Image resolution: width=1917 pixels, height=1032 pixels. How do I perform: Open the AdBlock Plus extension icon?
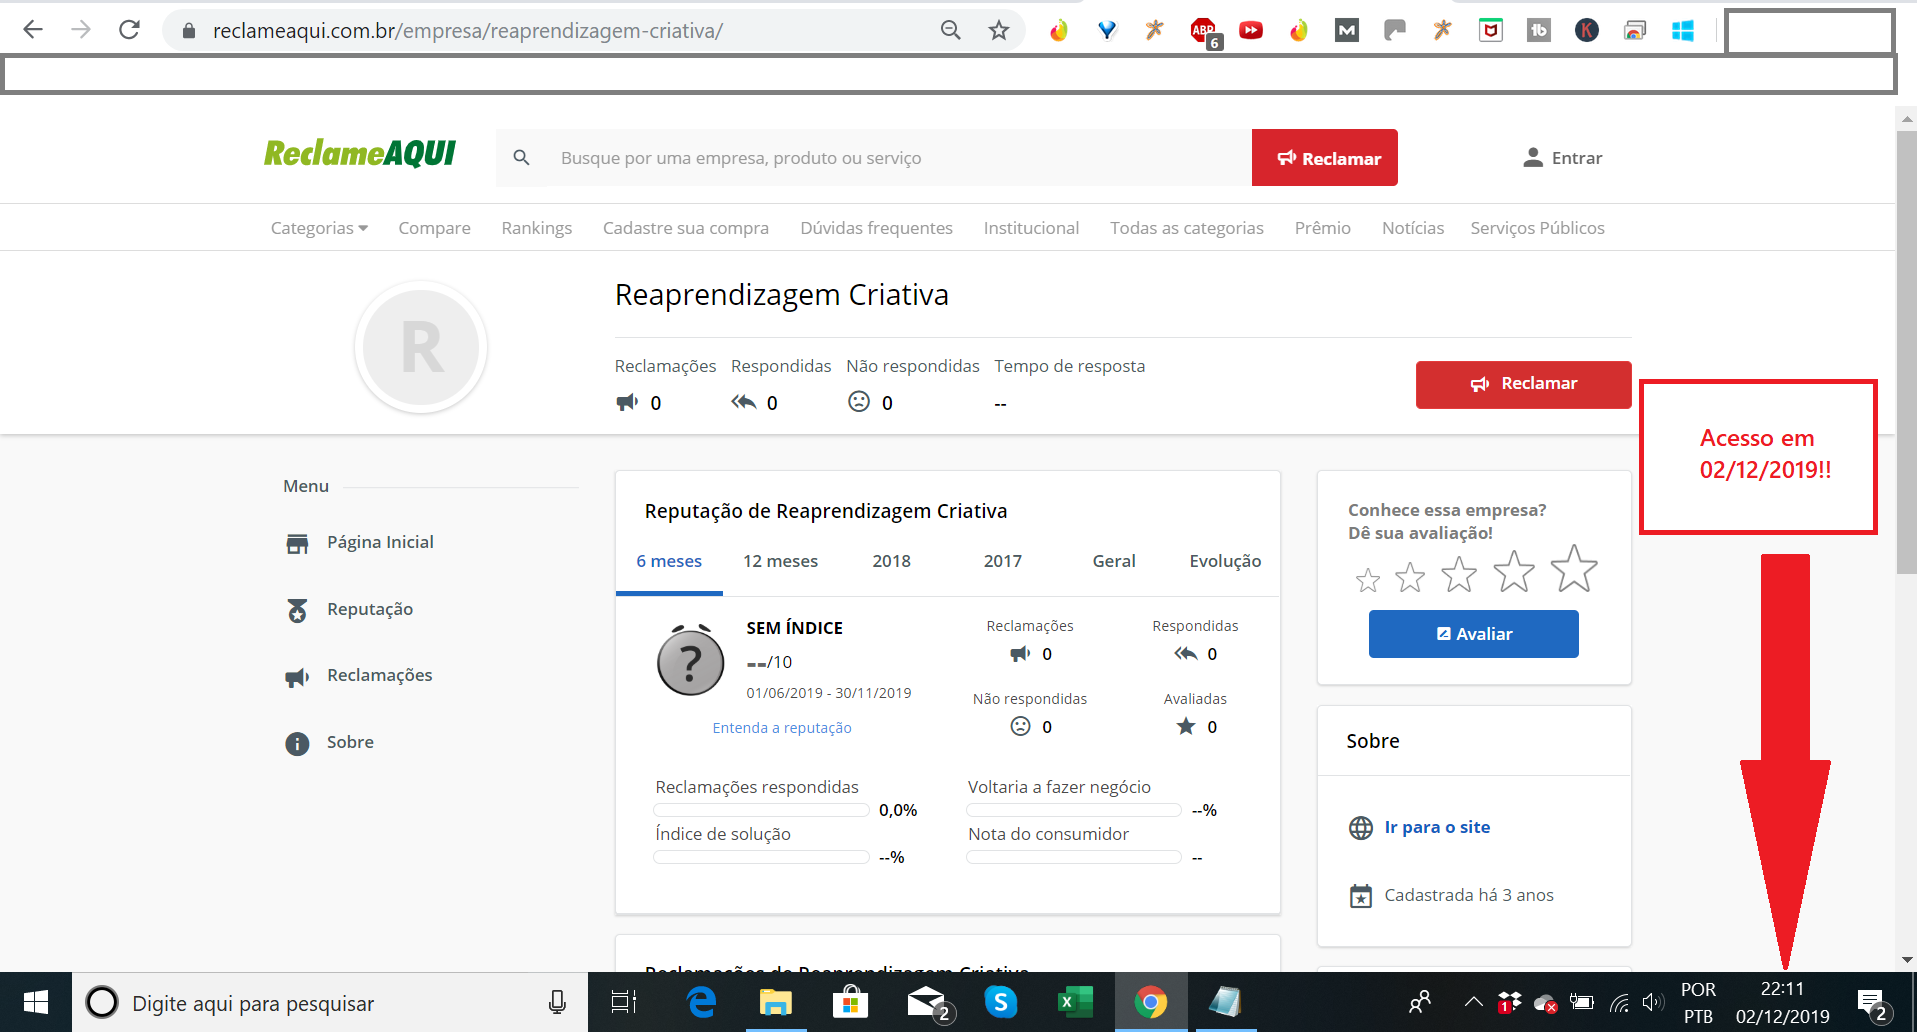coord(1204,31)
